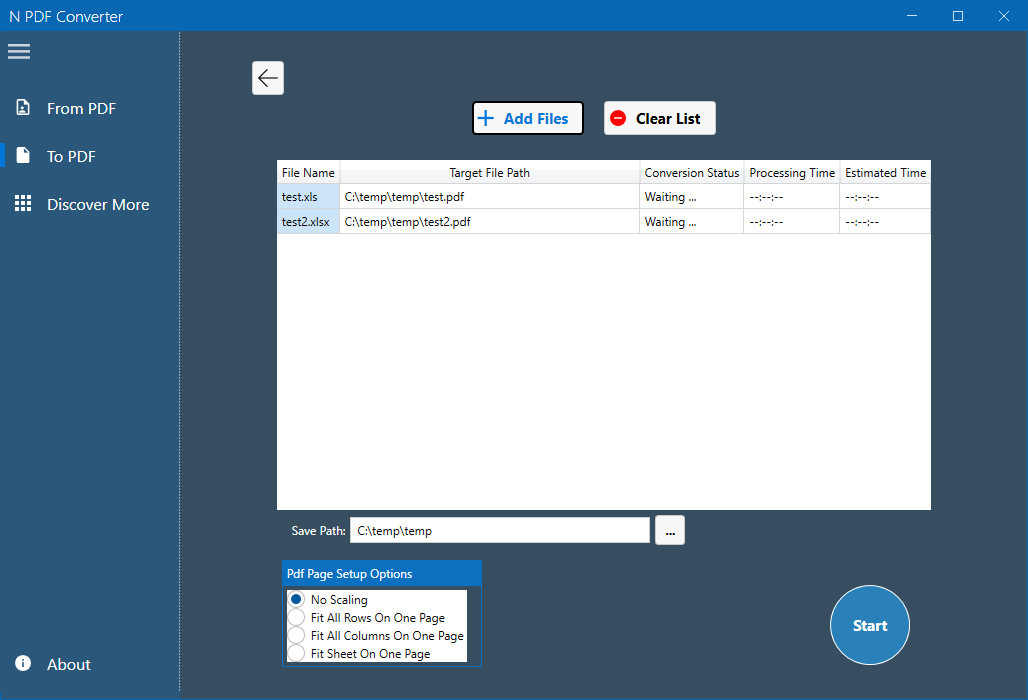Click the To PDF page icon
This screenshot has height=700, width=1028.
click(23, 156)
